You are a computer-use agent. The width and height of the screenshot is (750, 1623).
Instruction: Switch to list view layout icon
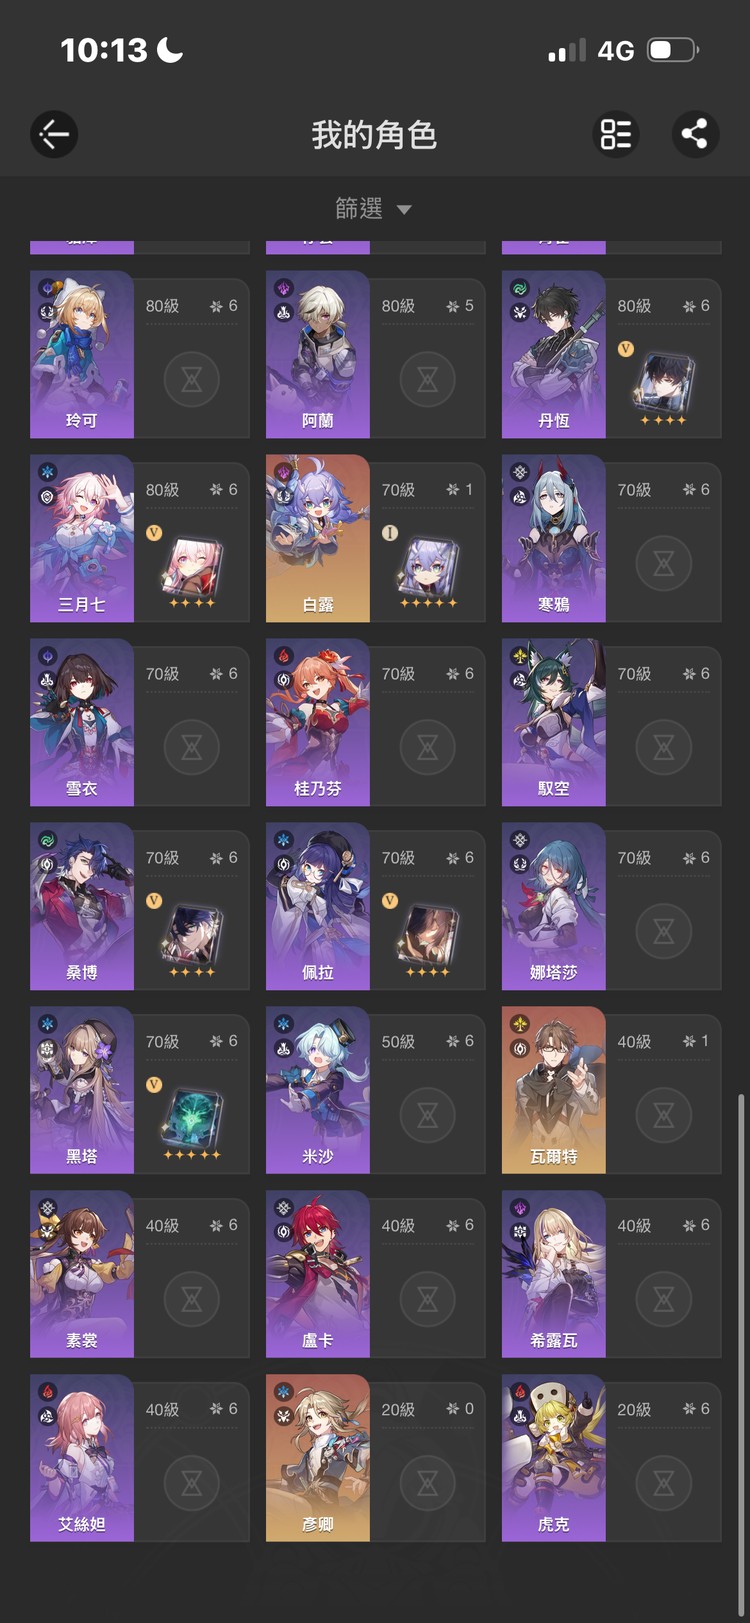tap(616, 134)
